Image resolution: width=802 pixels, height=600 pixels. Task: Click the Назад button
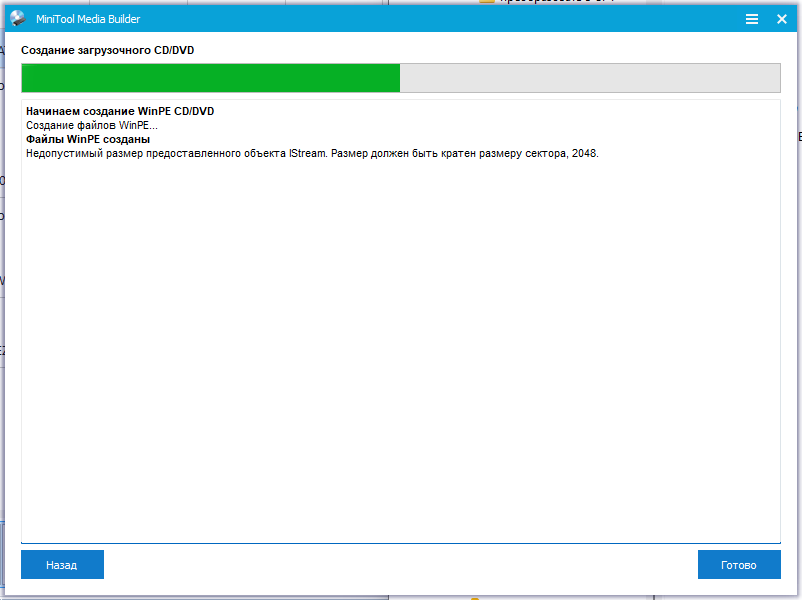pos(62,565)
